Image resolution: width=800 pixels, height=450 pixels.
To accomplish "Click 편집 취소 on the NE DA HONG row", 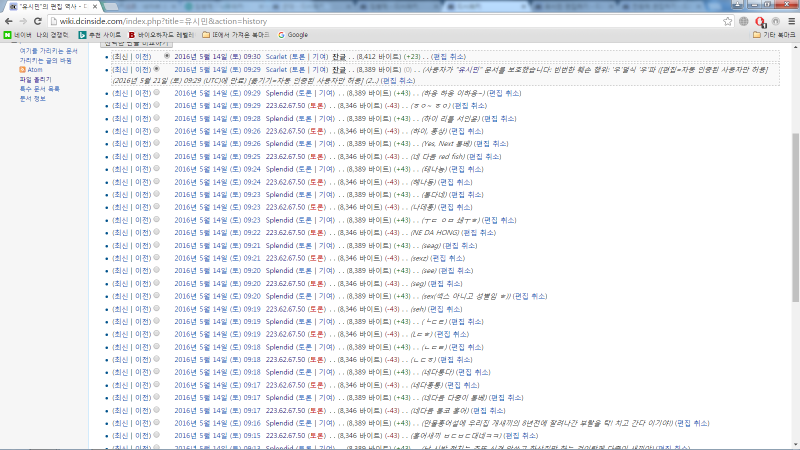I will [478, 233].
